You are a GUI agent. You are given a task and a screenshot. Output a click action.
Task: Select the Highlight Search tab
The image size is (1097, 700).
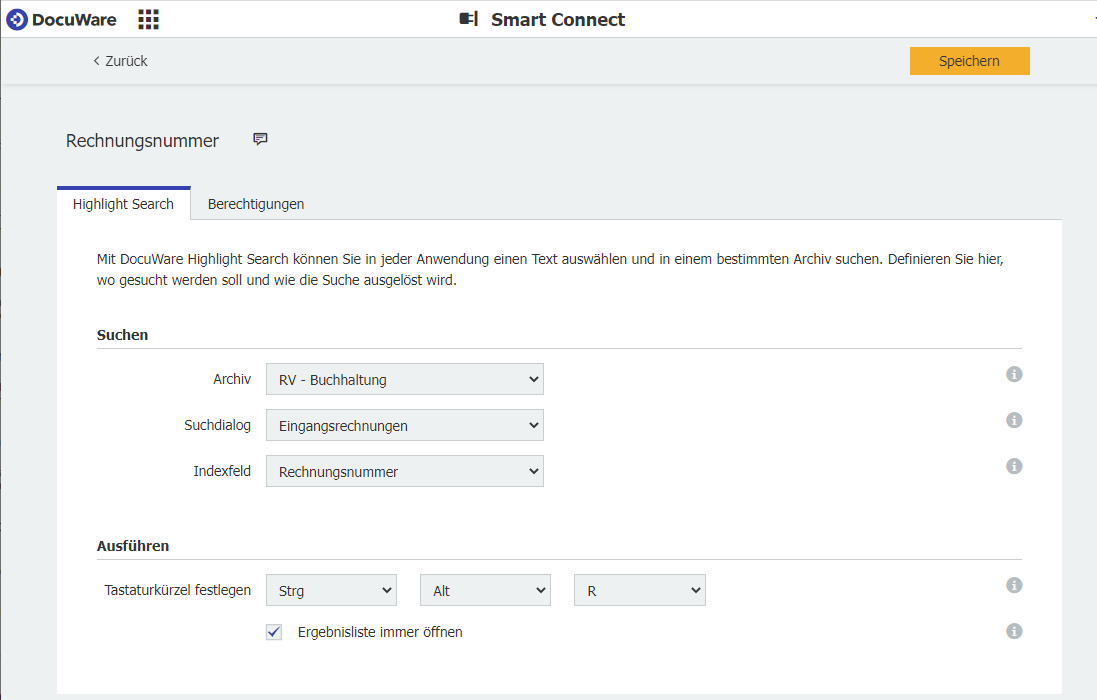123,204
